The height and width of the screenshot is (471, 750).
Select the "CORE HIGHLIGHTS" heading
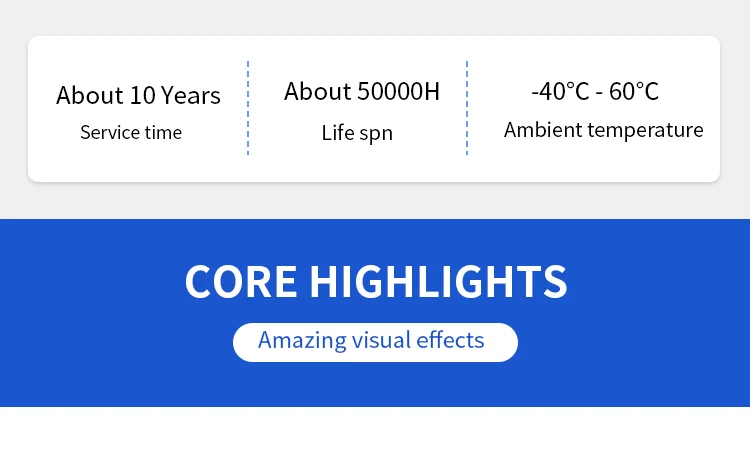click(x=375, y=282)
